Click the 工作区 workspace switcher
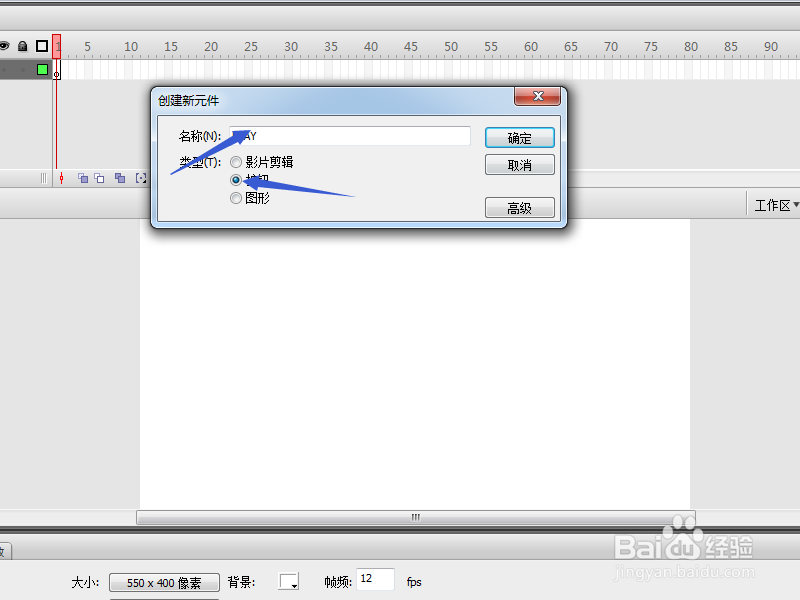Viewport: 800px width, 600px height. pyautogui.click(x=773, y=205)
